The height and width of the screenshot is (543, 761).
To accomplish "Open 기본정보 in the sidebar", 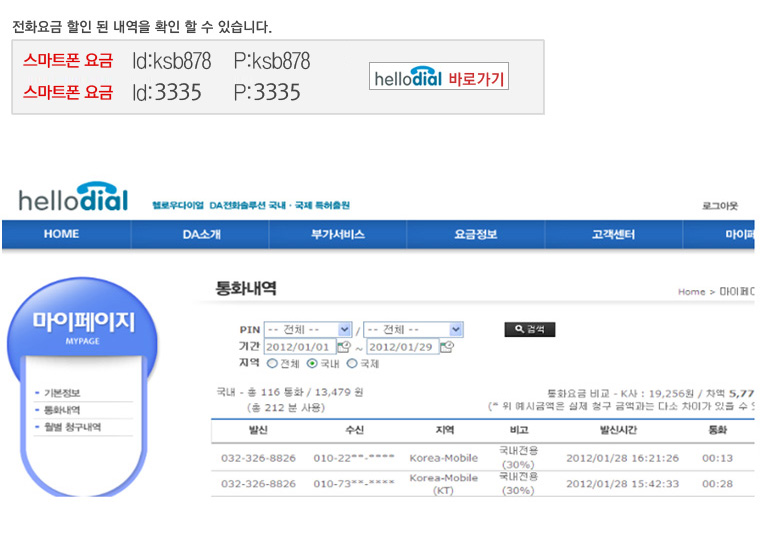I will [x=62, y=393].
